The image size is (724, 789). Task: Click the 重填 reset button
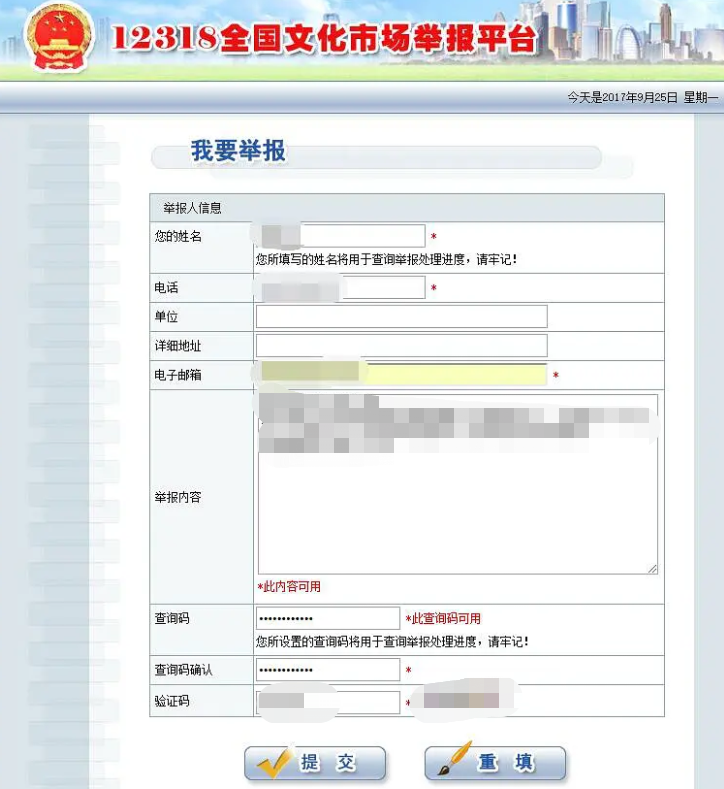click(495, 763)
